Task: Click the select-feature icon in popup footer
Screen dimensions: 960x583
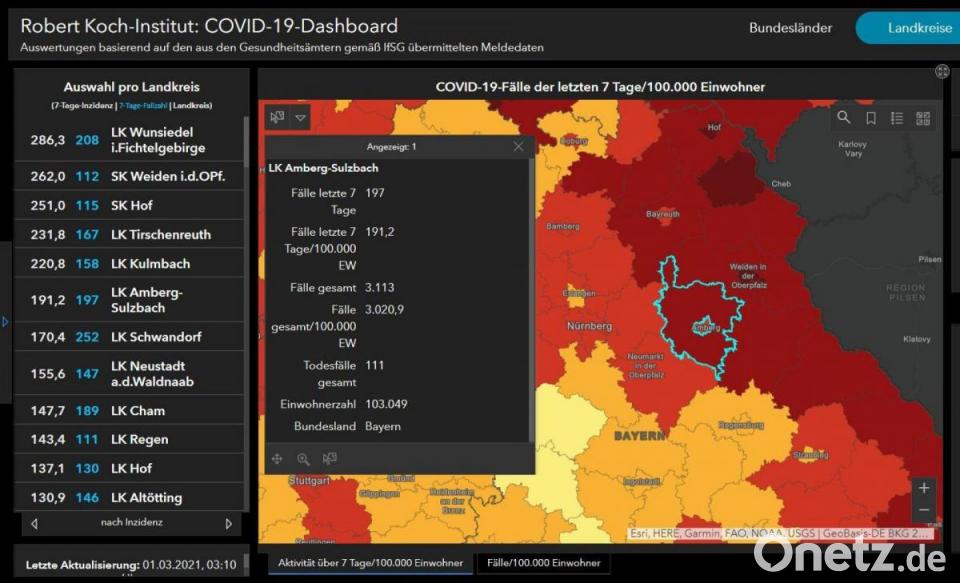Action: (x=330, y=458)
